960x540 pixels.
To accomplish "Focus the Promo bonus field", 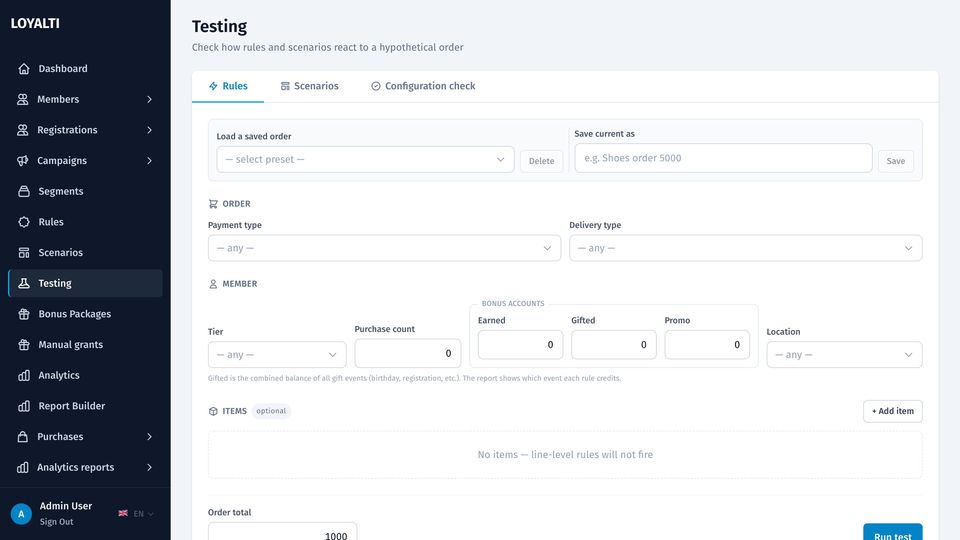I will pyautogui.click(x=707, y=345).
